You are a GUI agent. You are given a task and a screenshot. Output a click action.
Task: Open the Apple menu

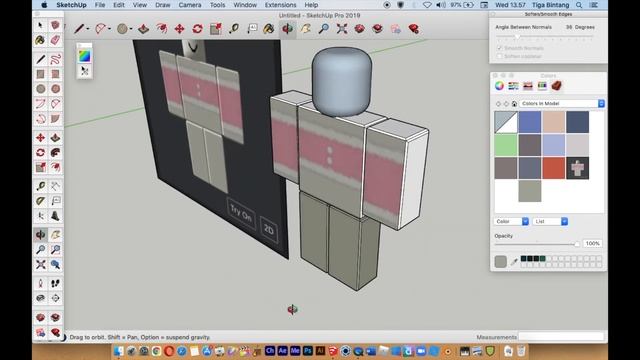(44, 5)
